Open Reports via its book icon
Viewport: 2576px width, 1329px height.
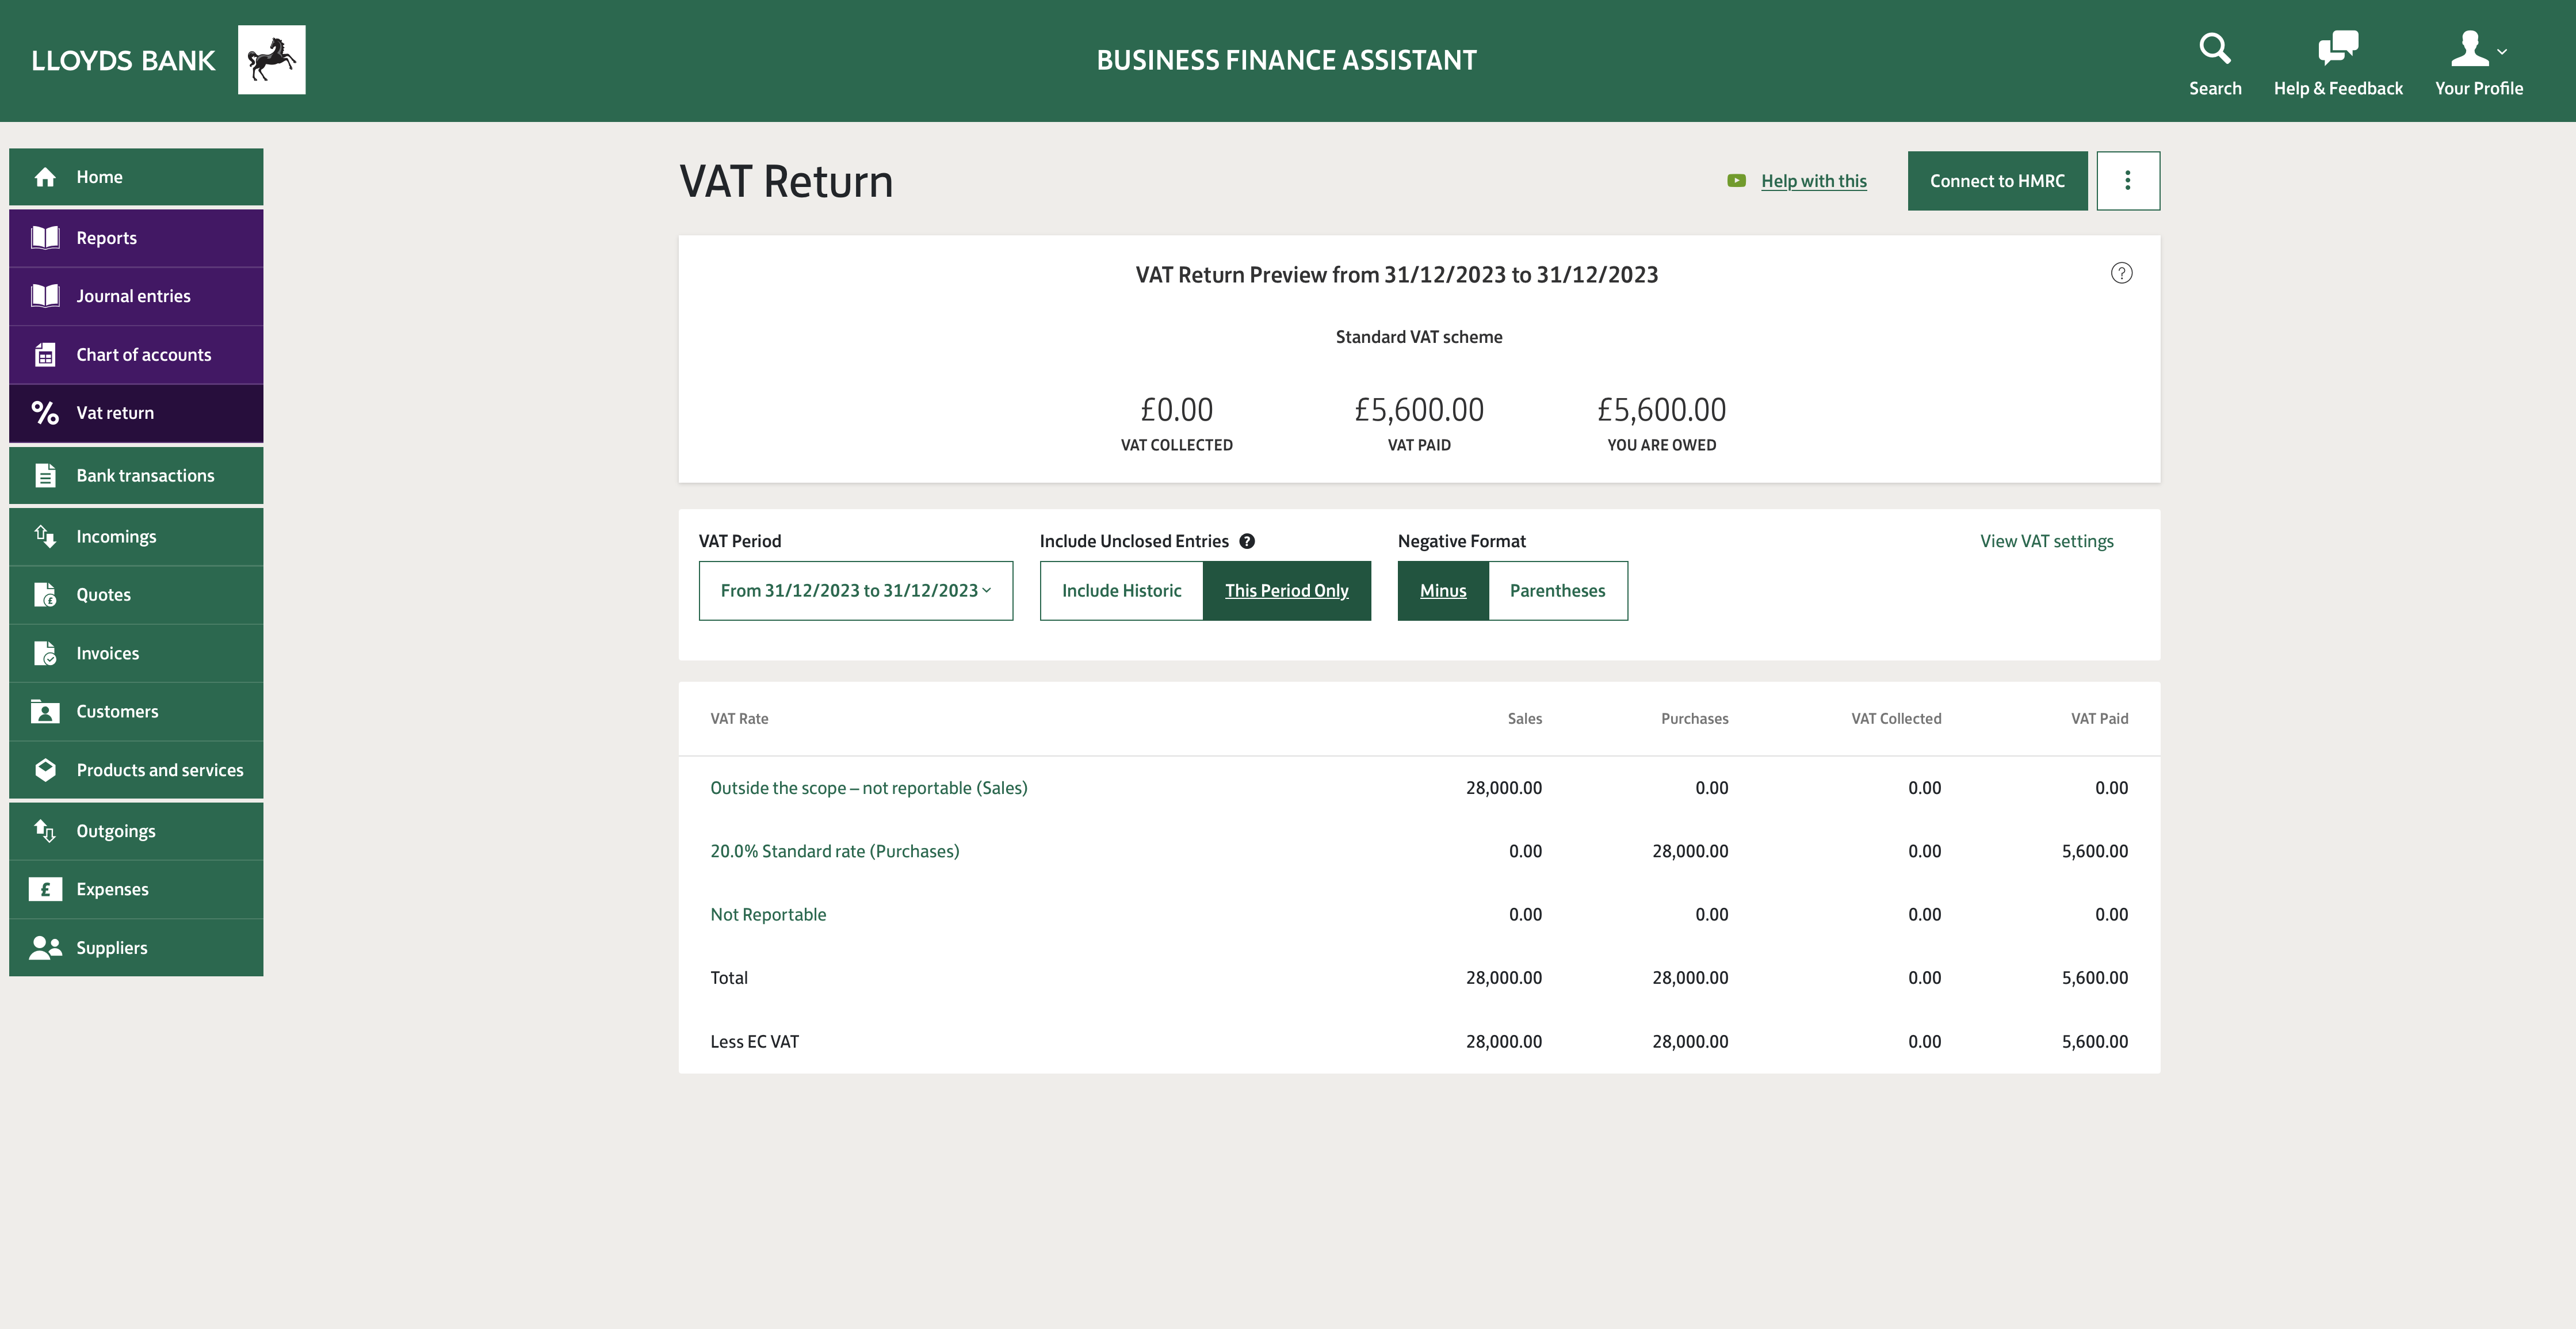46,237
